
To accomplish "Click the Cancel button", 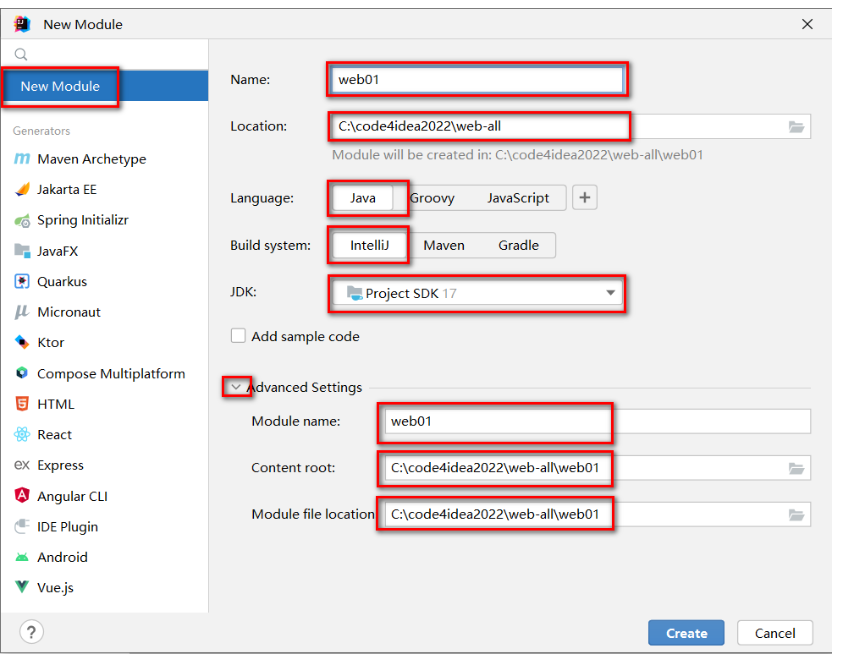I will pyautogui.click(x=775, y=633).
